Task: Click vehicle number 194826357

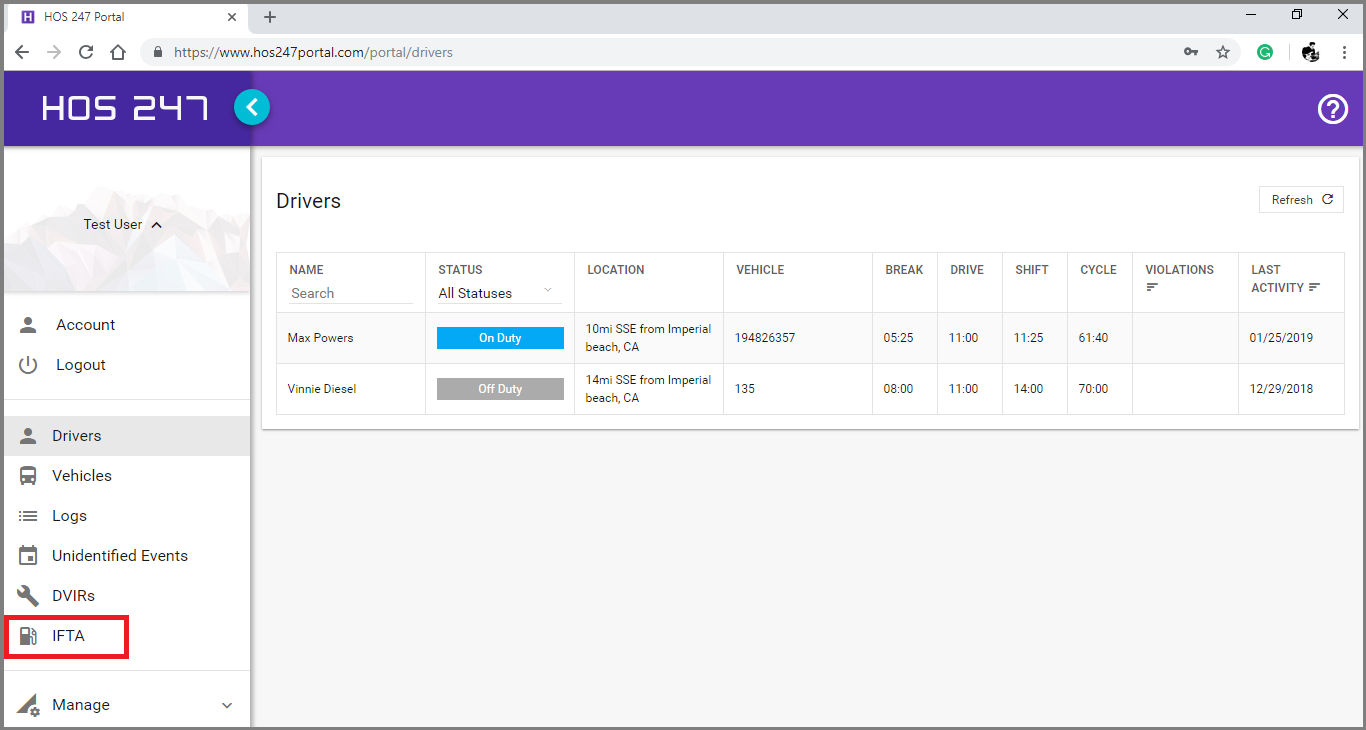Action: tap(765, 338)
